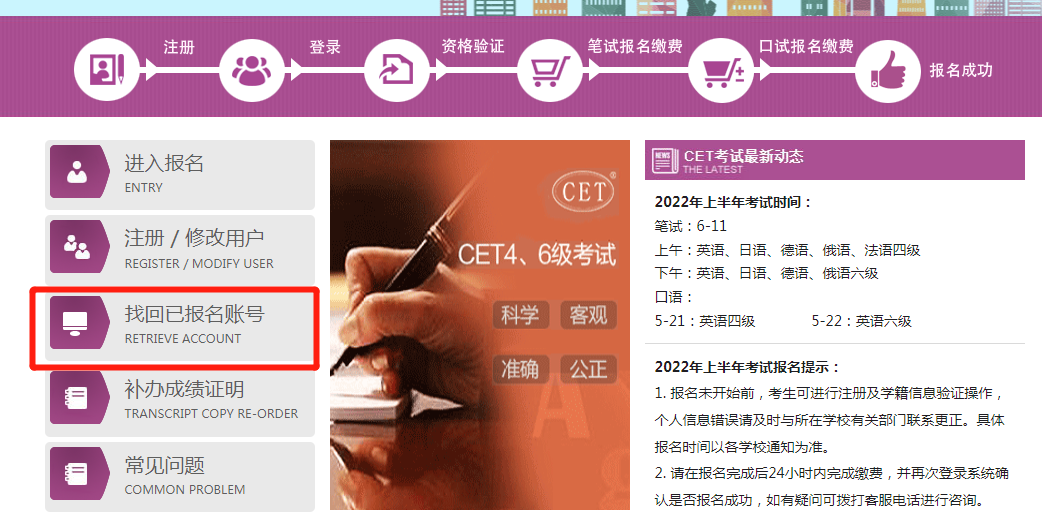Click the CET oval logo on banner
This screenshot has height=514, width=1042.
[584, 192]
